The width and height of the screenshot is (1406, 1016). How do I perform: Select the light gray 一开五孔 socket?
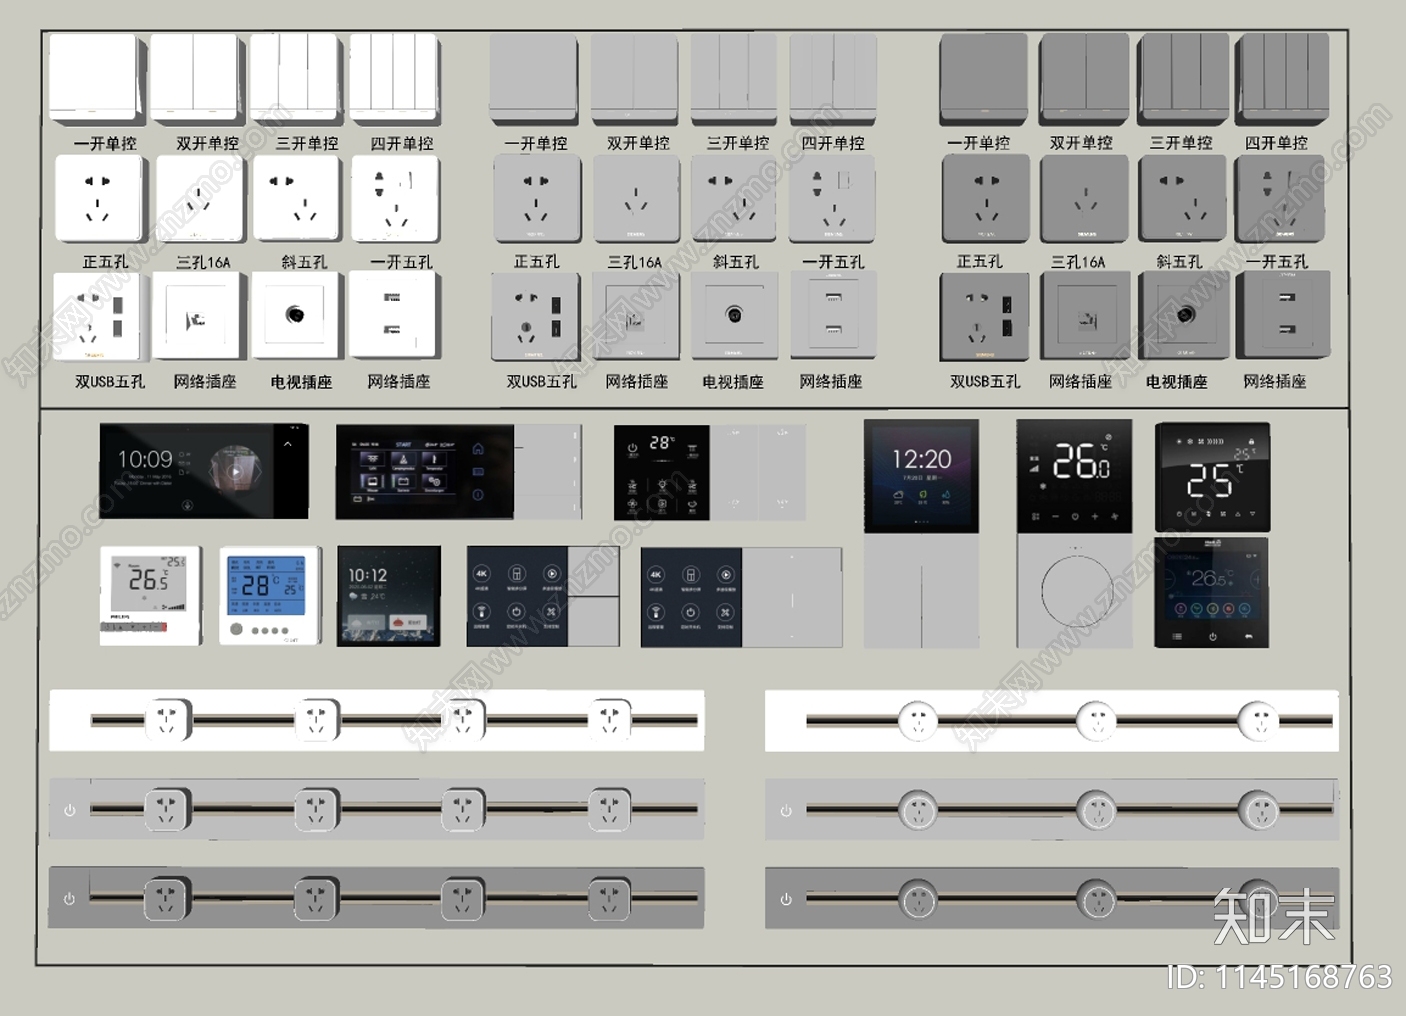[833, 199]
